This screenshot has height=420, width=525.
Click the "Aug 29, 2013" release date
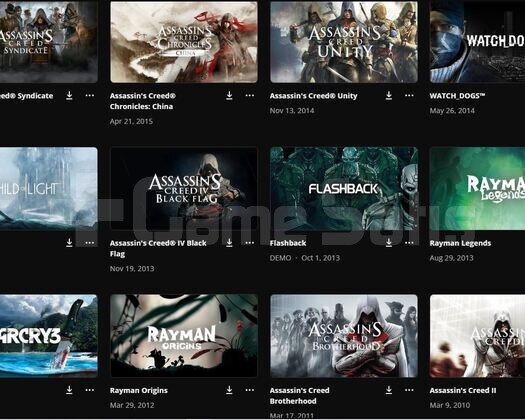click(452, 258)
